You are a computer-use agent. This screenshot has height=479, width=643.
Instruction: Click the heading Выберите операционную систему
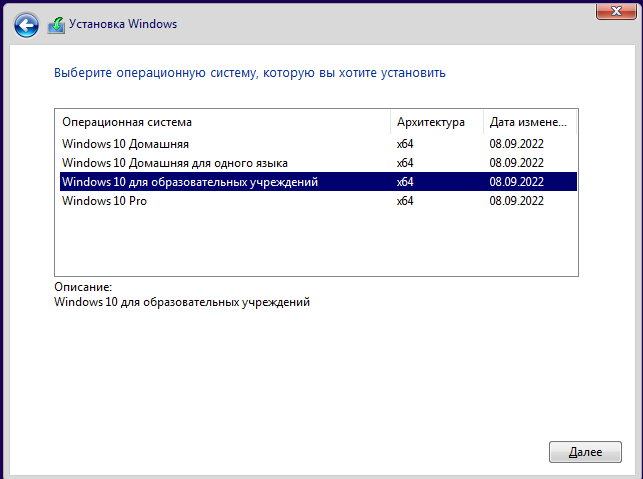pos(250,73)
